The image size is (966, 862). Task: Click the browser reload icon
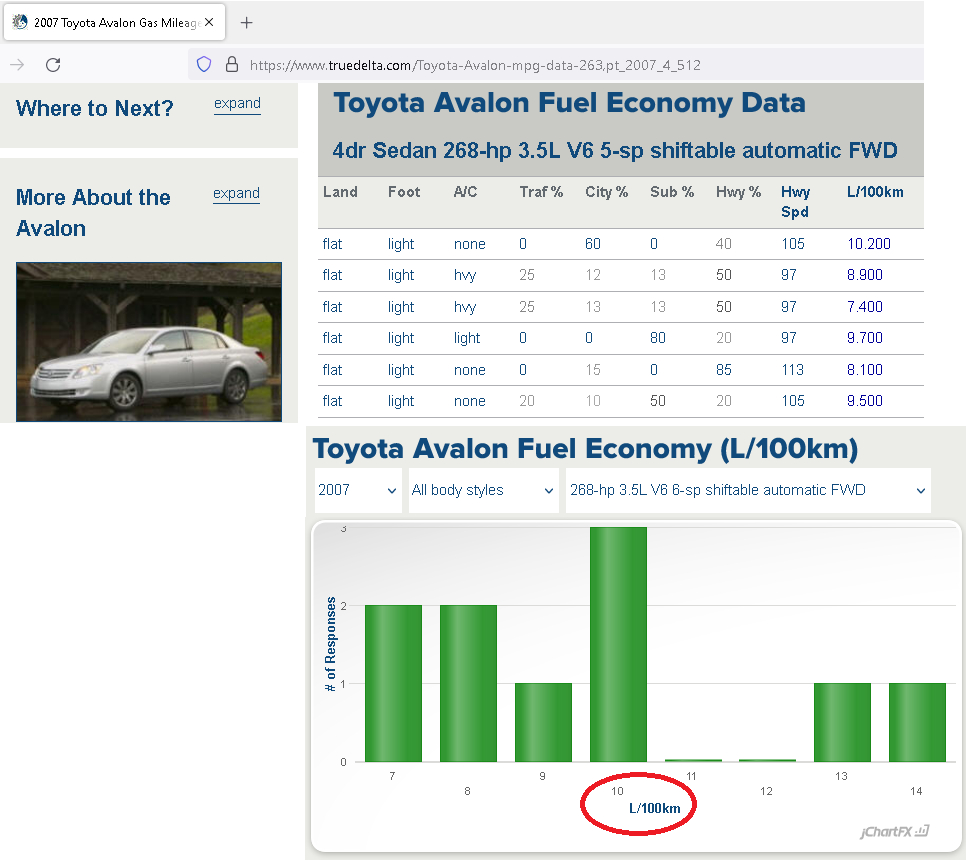click(x=53, y=65)
